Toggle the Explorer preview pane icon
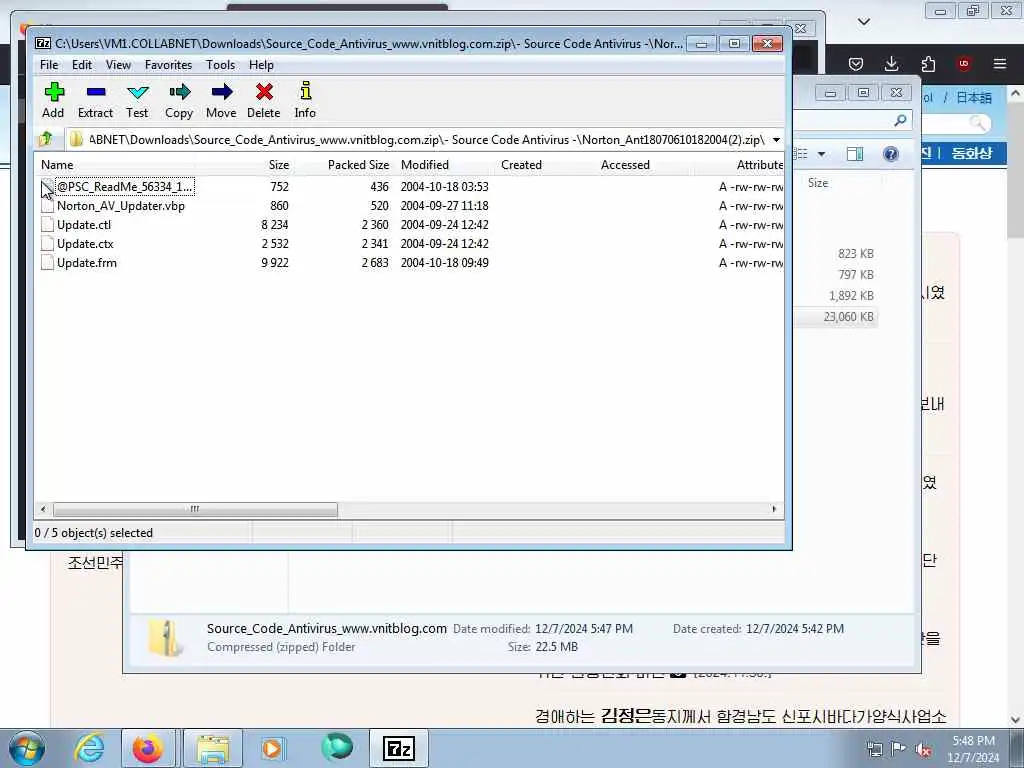 [x=854, y=154]
